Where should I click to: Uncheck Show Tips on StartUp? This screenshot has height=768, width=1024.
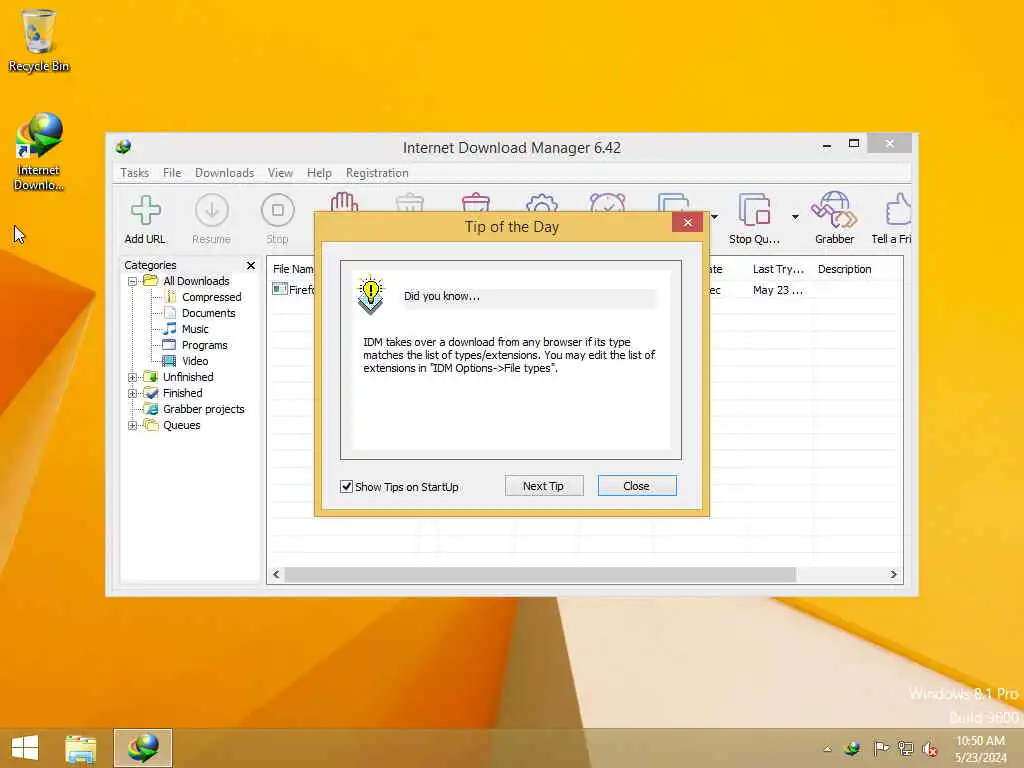(x=347, y=487)
